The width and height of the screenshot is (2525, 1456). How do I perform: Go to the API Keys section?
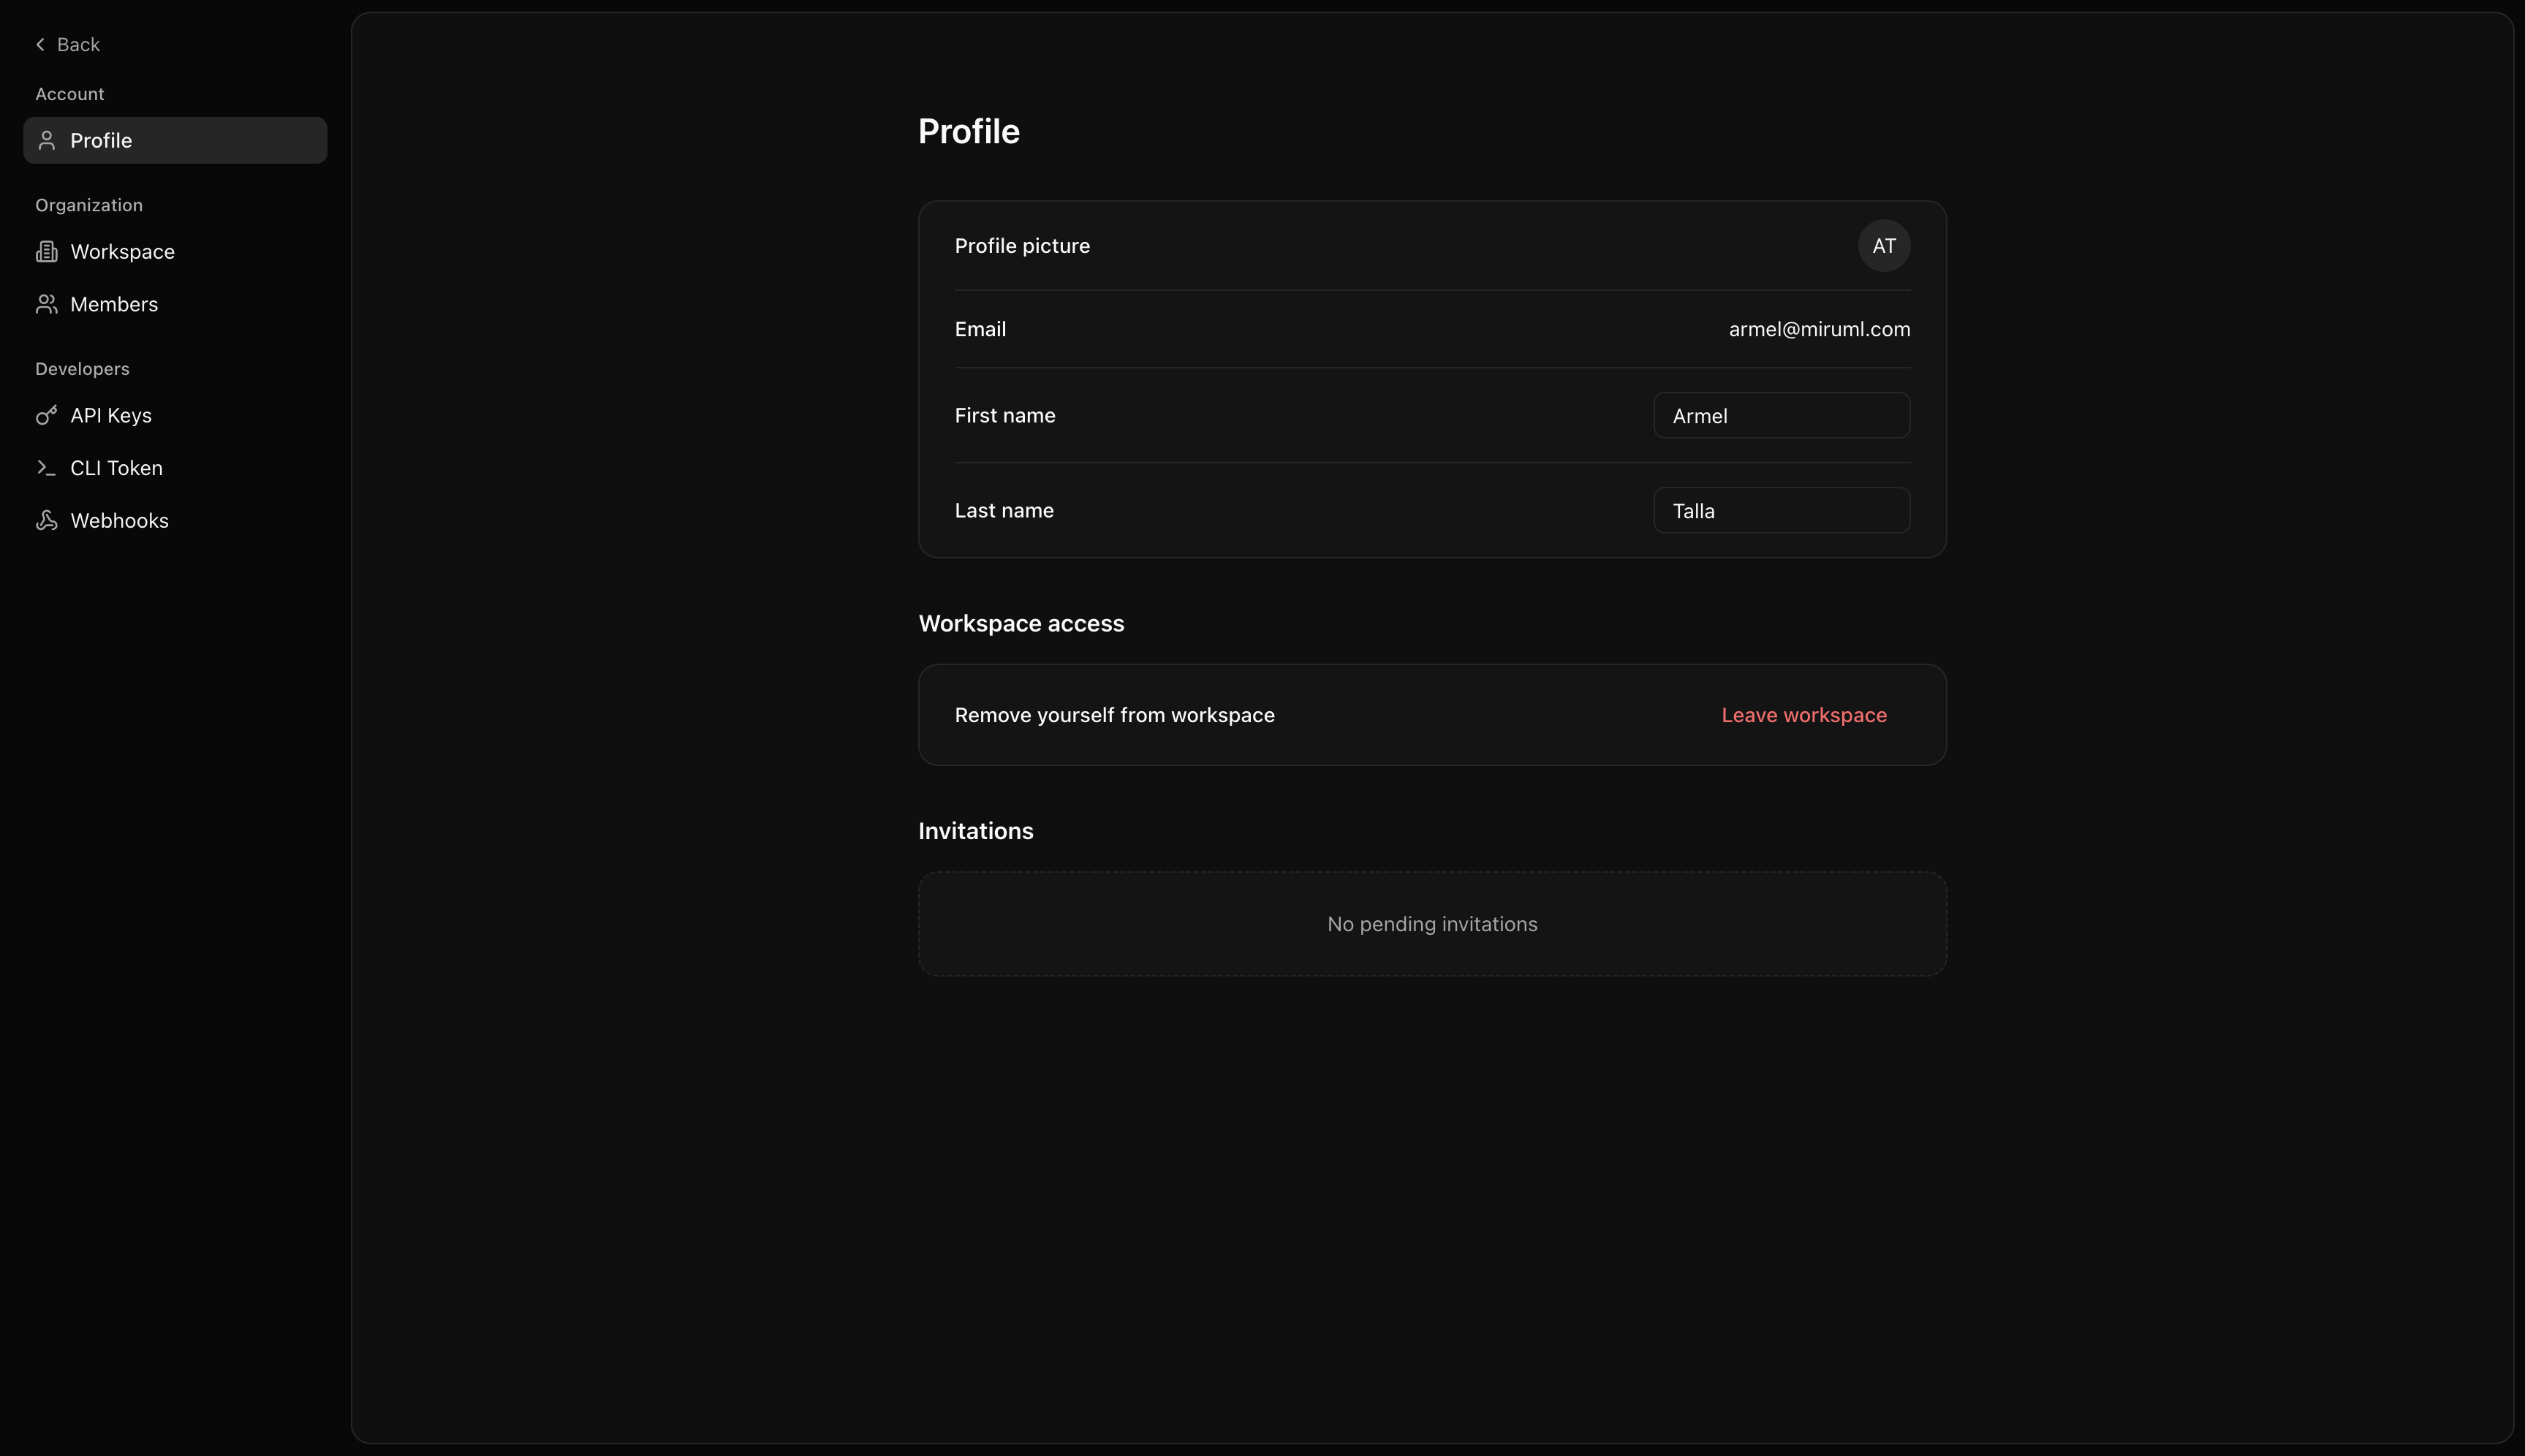[111, 416]
